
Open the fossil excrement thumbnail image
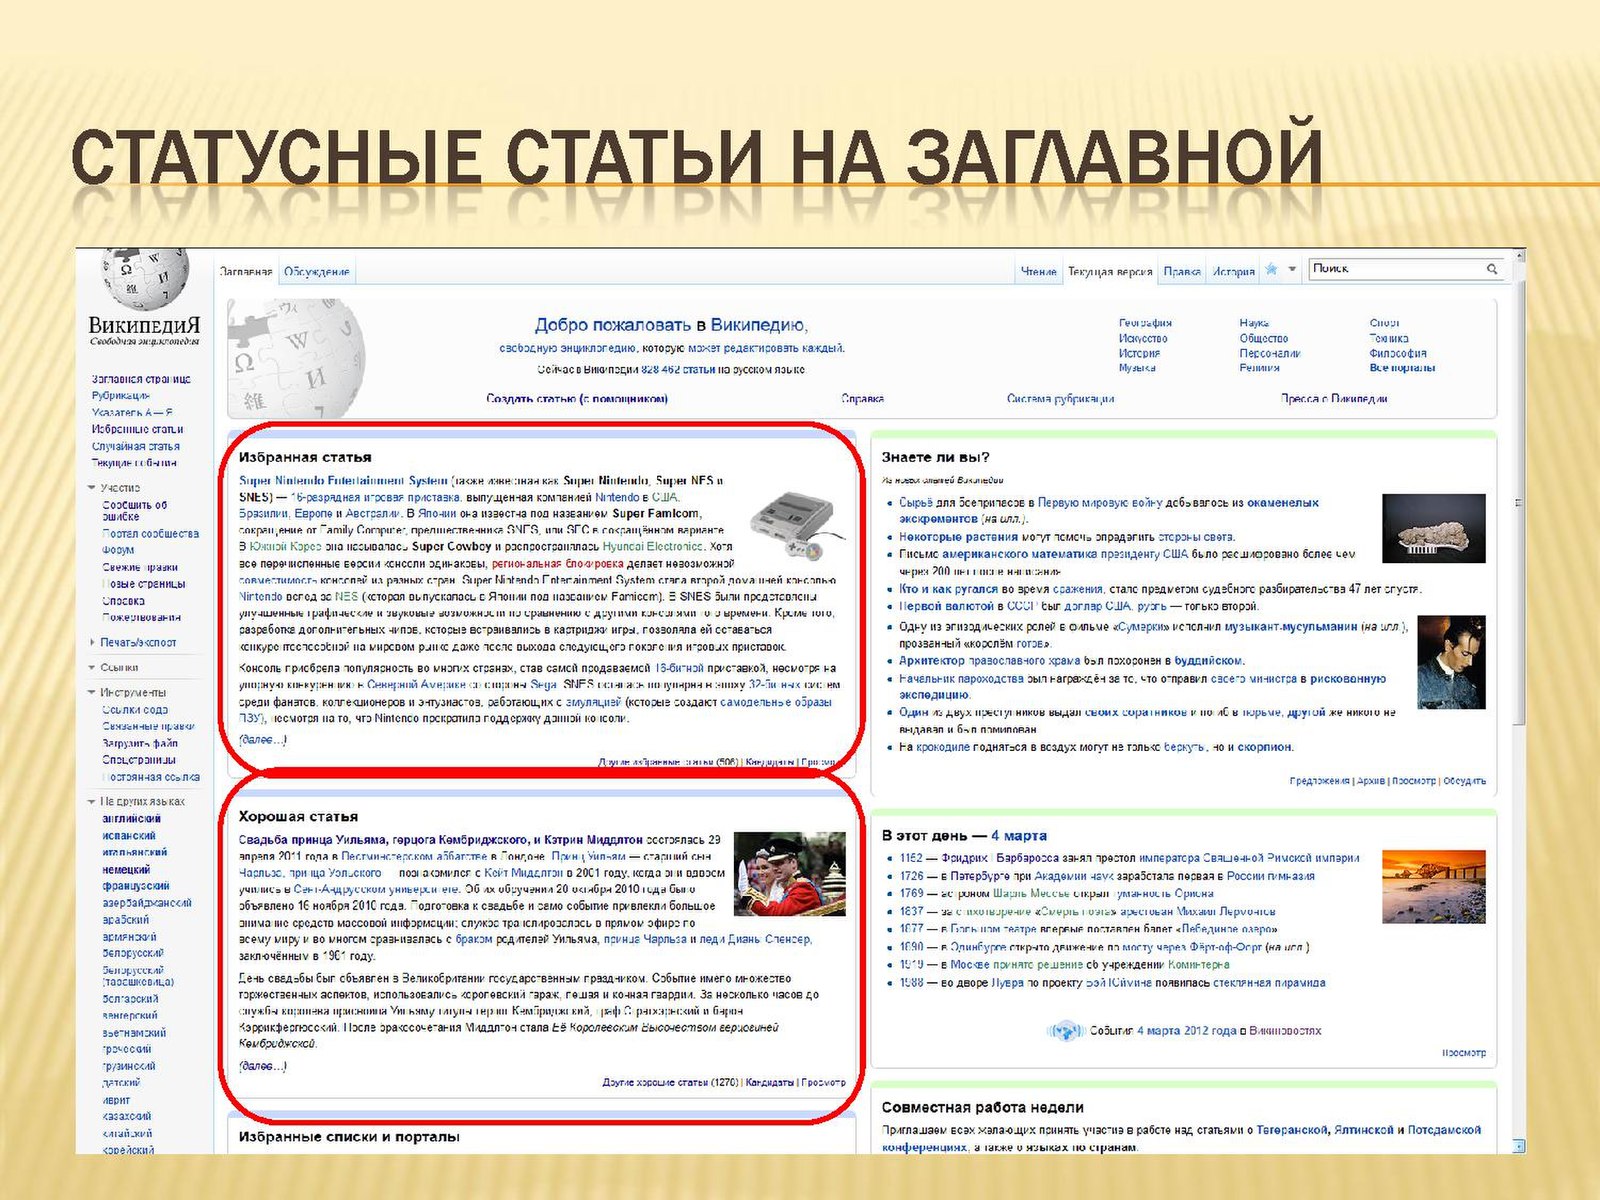(1433, 528)
